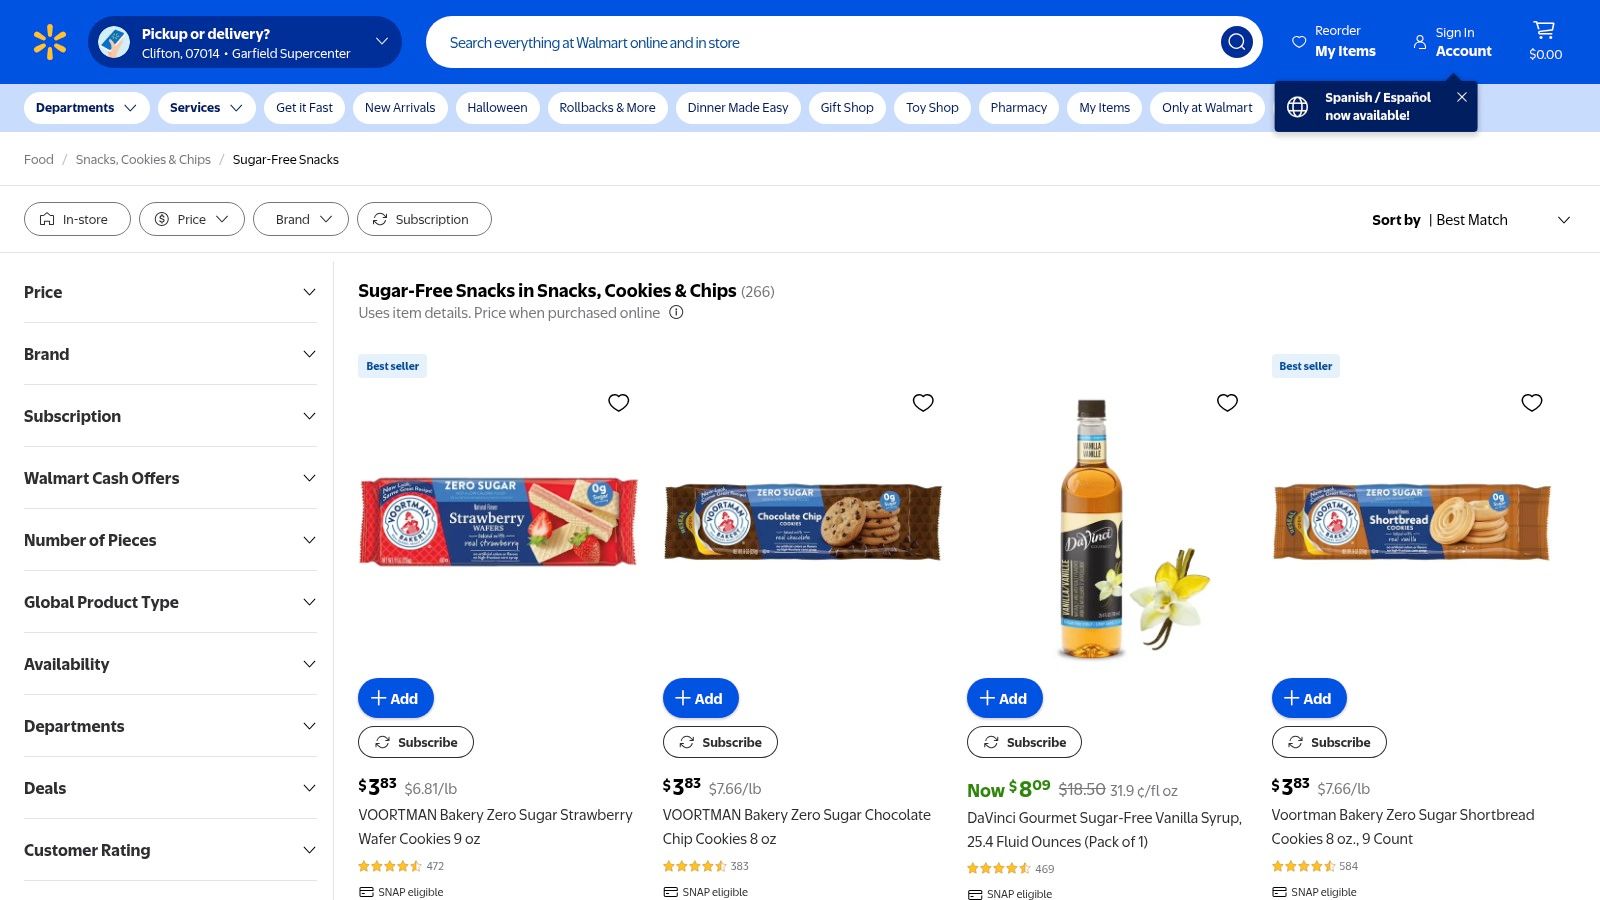Click the Walmart spark logo

50,42
